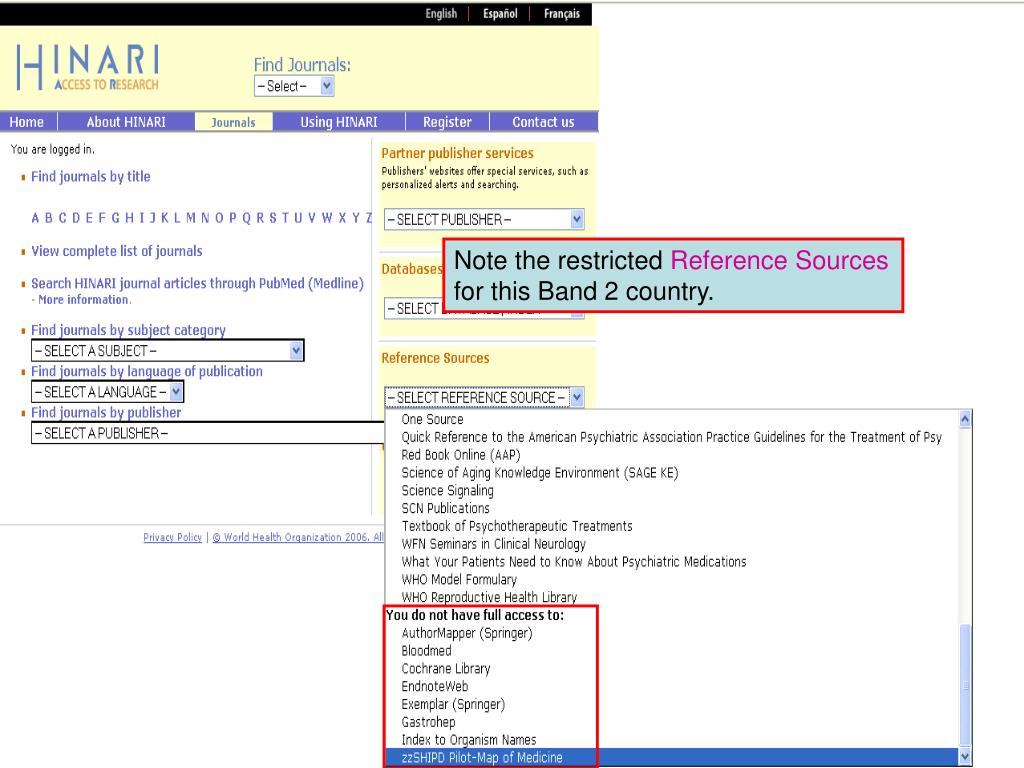The image size is (1024, 768).
Task: Select Index to Organism Names
Action: pyautogui.click(x=672, y=740)
